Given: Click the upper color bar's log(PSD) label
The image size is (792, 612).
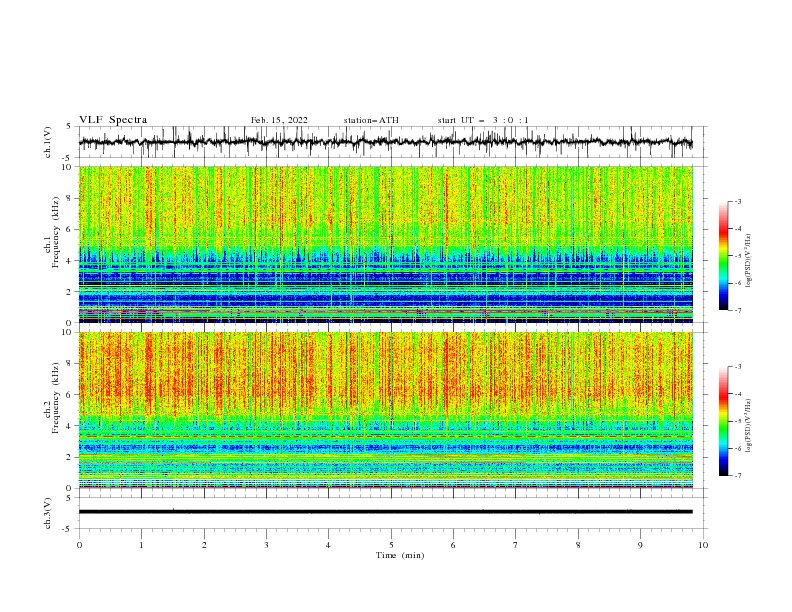Looking at the screenshot, I should tap(748, 261).
